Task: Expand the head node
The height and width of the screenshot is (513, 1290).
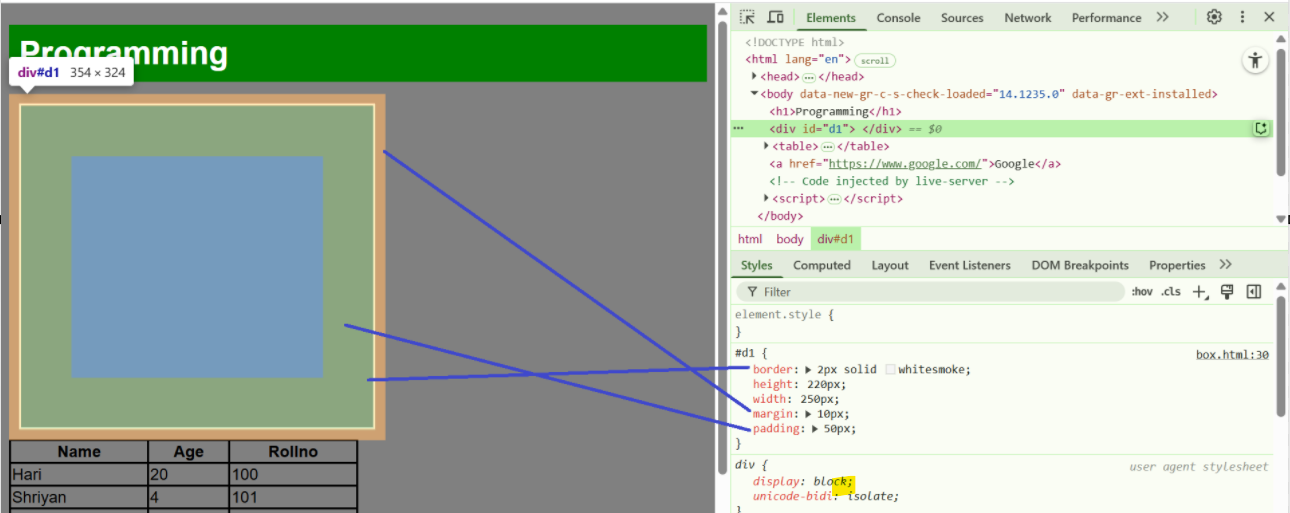Action: click(755, 77)
